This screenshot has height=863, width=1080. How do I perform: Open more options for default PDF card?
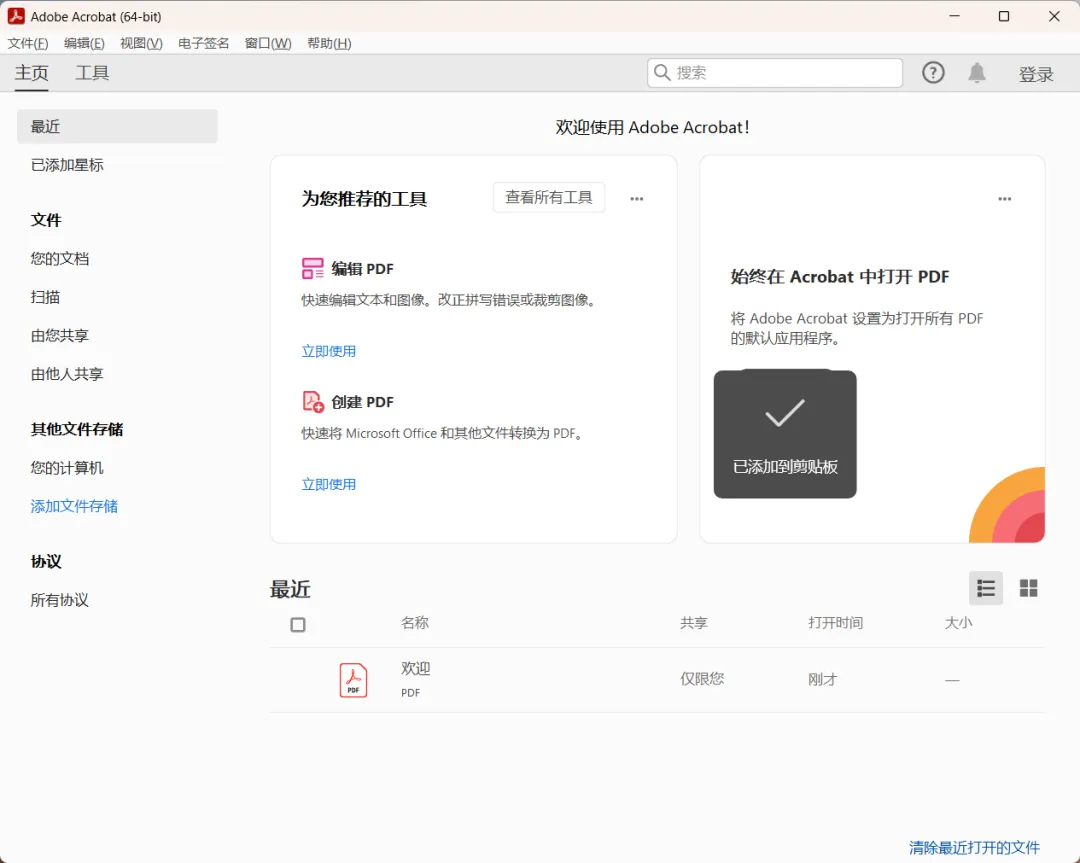pyautogui.click(x=1005, y=199)
